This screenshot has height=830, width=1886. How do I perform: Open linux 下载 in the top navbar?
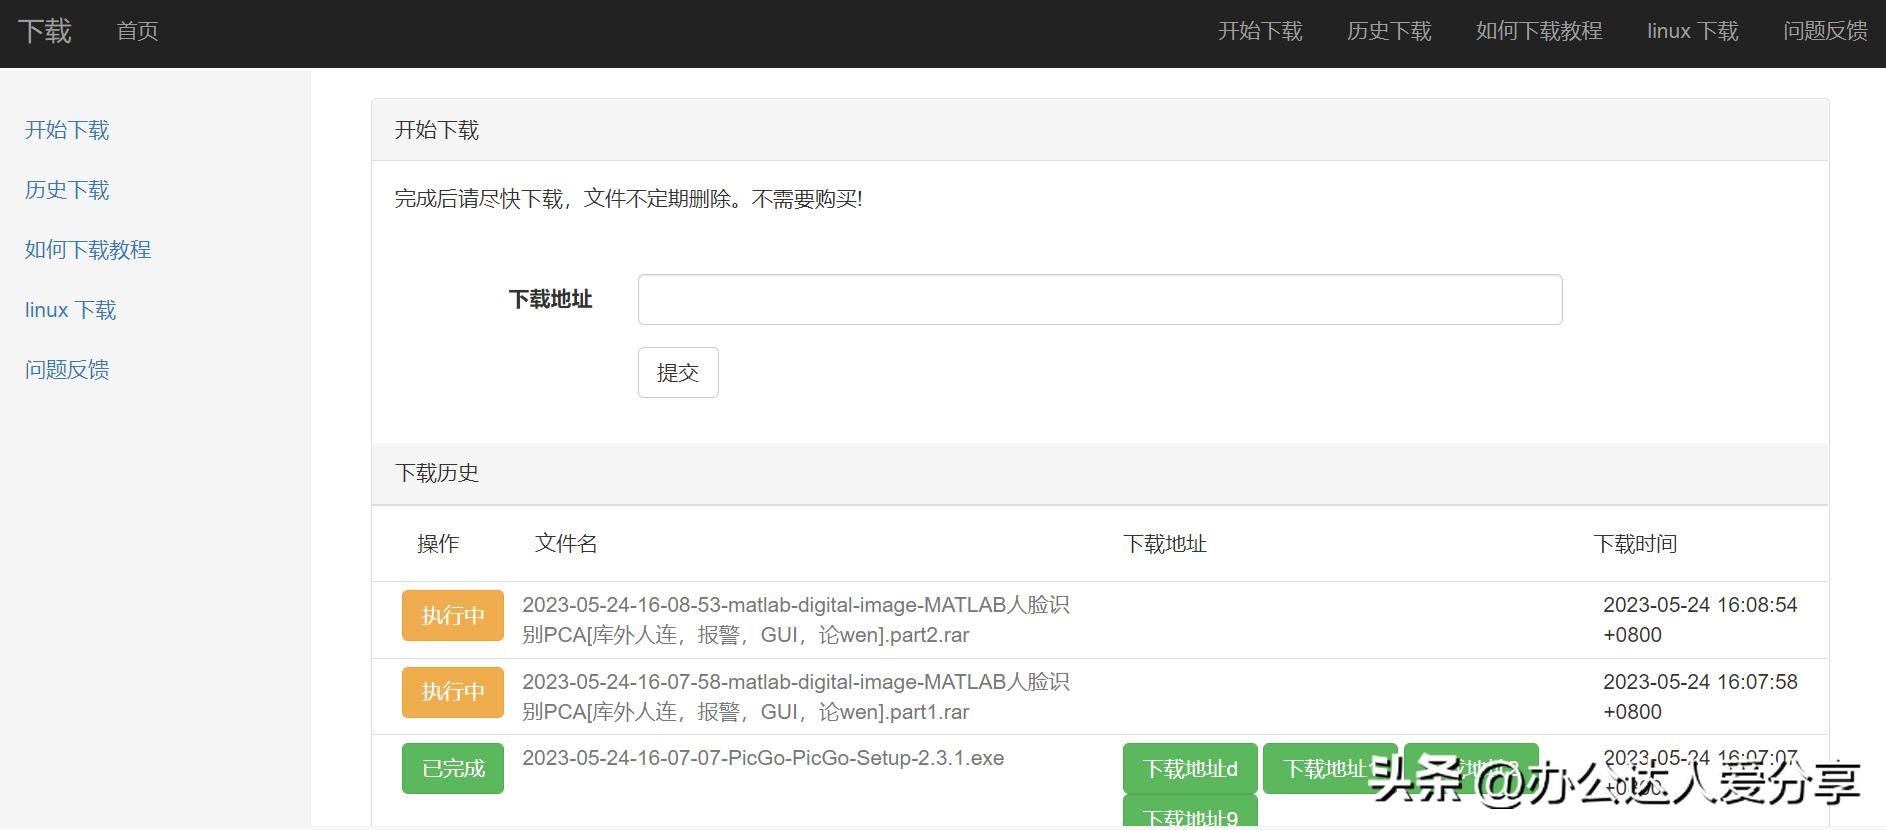tap(1693, 31)
